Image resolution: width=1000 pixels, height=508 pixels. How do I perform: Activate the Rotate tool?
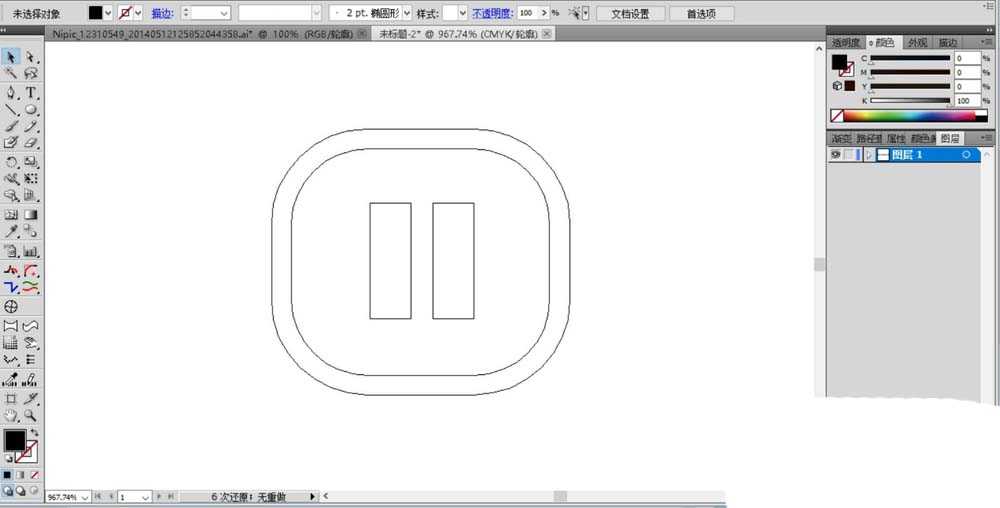(11, 162)
